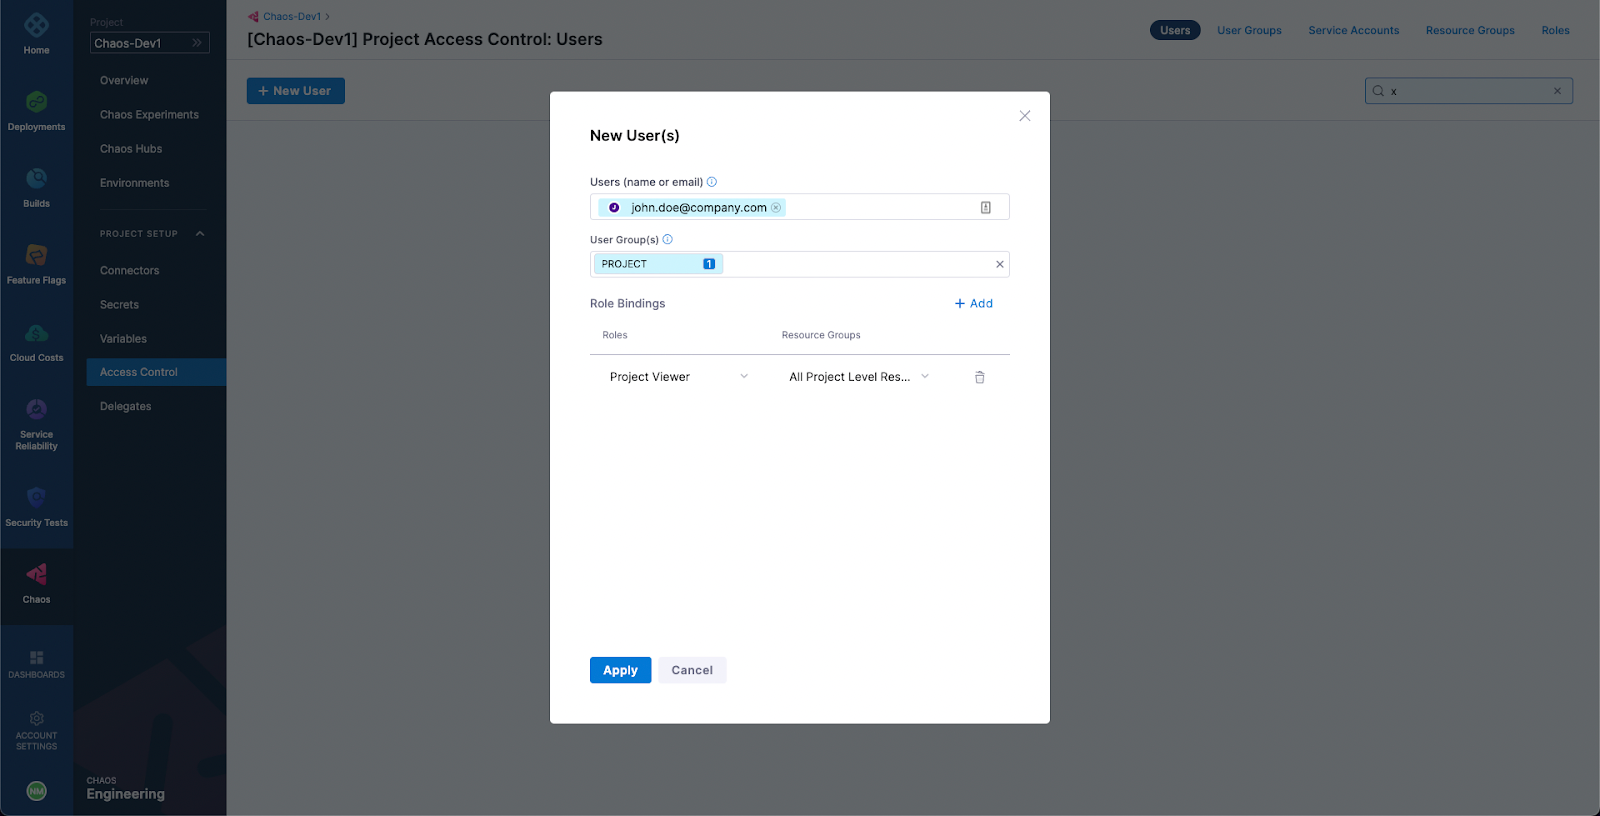Image resolution: width=1600 pixels, height=816 pixels.
Task: Click the PROJECT user group tag
Action: point(657,264)
